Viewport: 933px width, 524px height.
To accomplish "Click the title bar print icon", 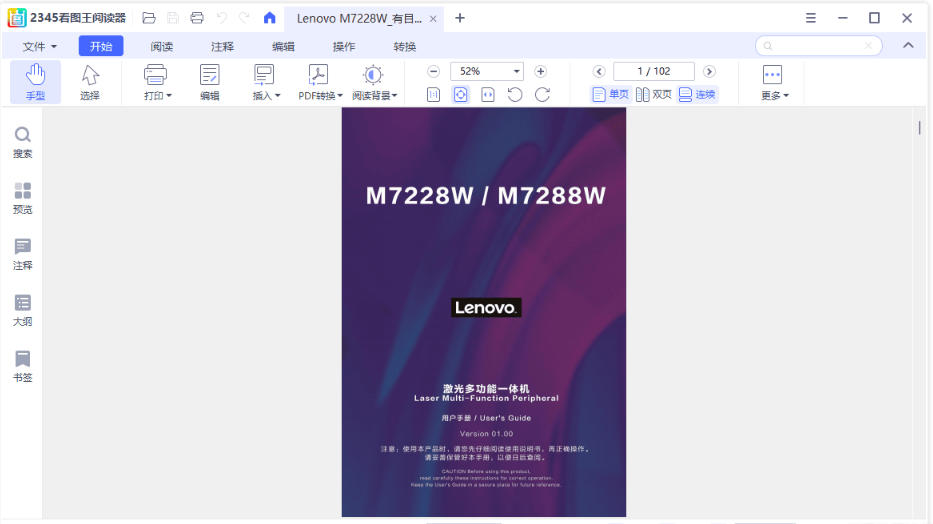I will pos(197,18).
